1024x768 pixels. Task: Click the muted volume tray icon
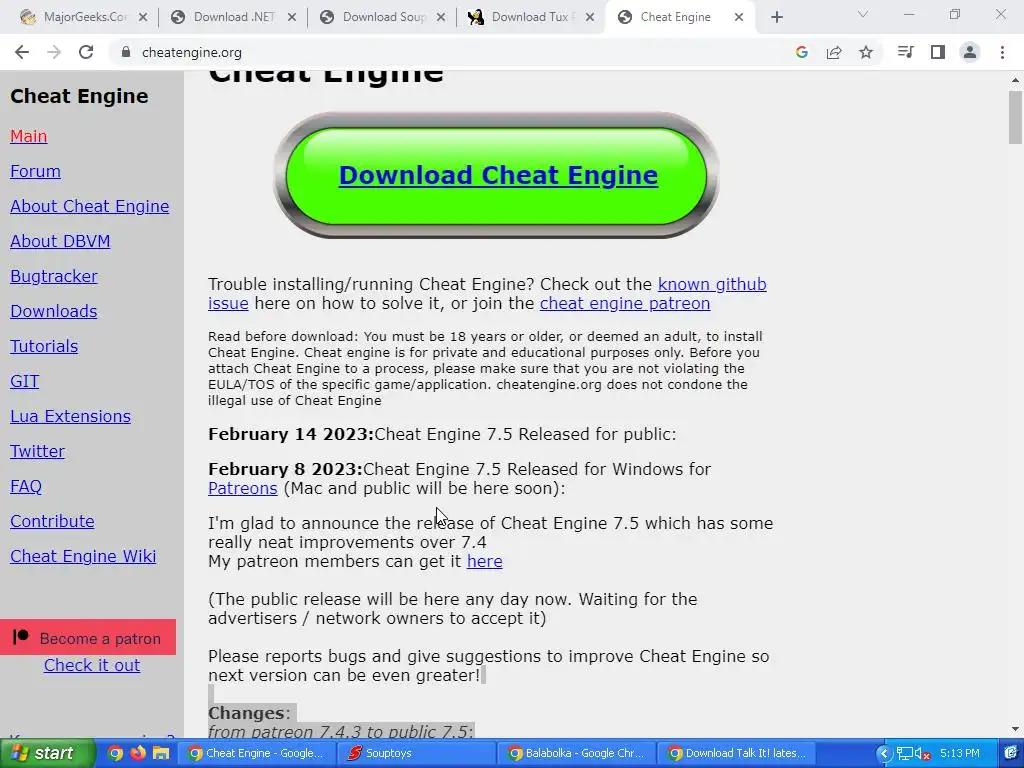pyautogui.click(x=923, y=754)
